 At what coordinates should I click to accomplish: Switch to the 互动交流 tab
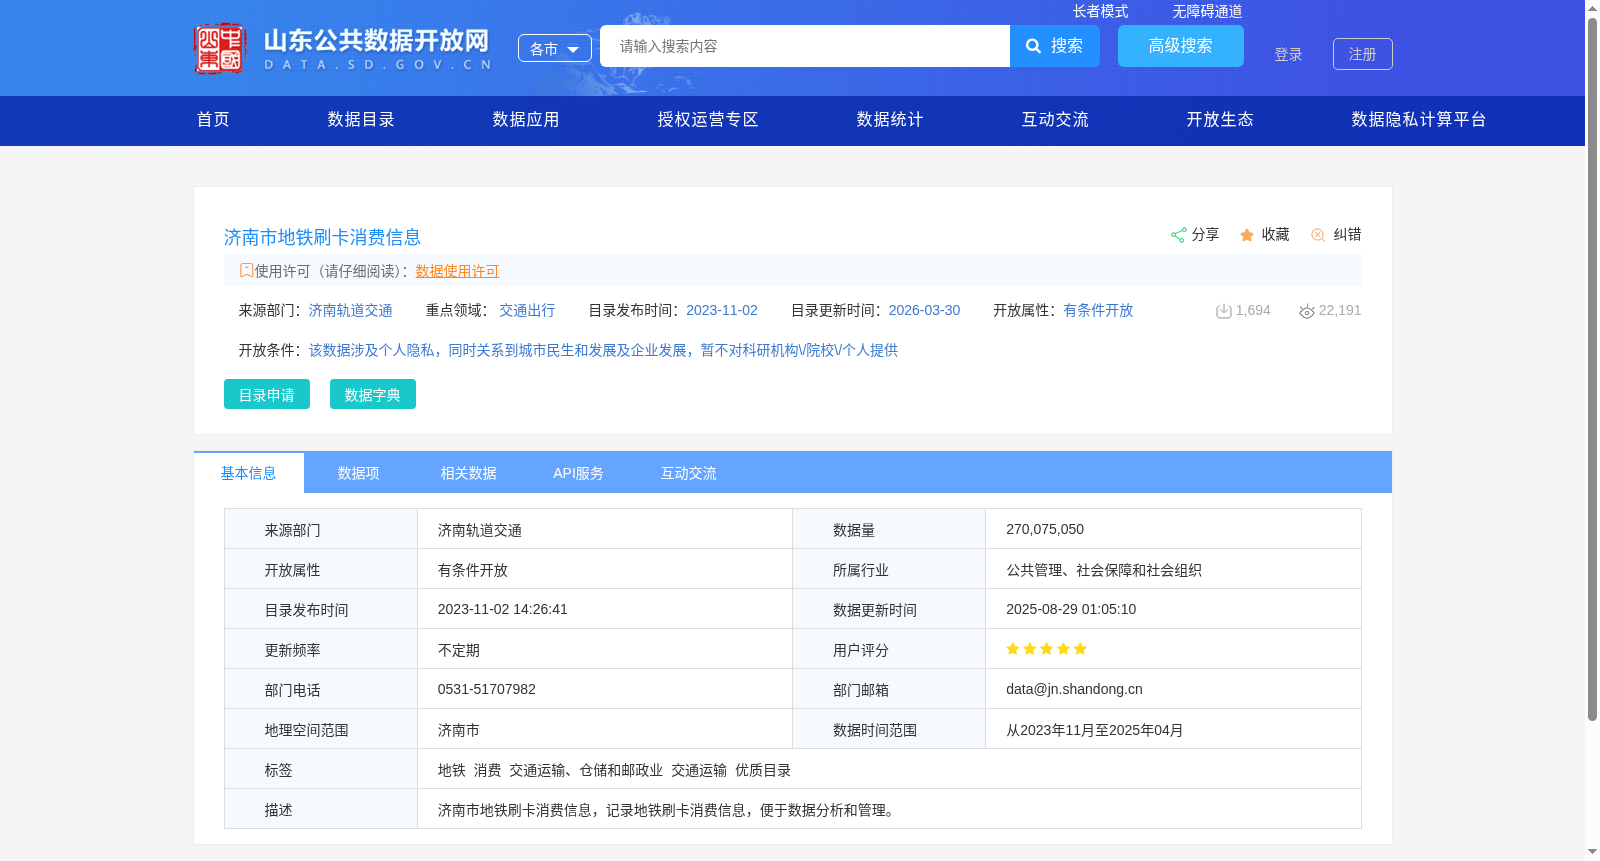click(689, 473)
